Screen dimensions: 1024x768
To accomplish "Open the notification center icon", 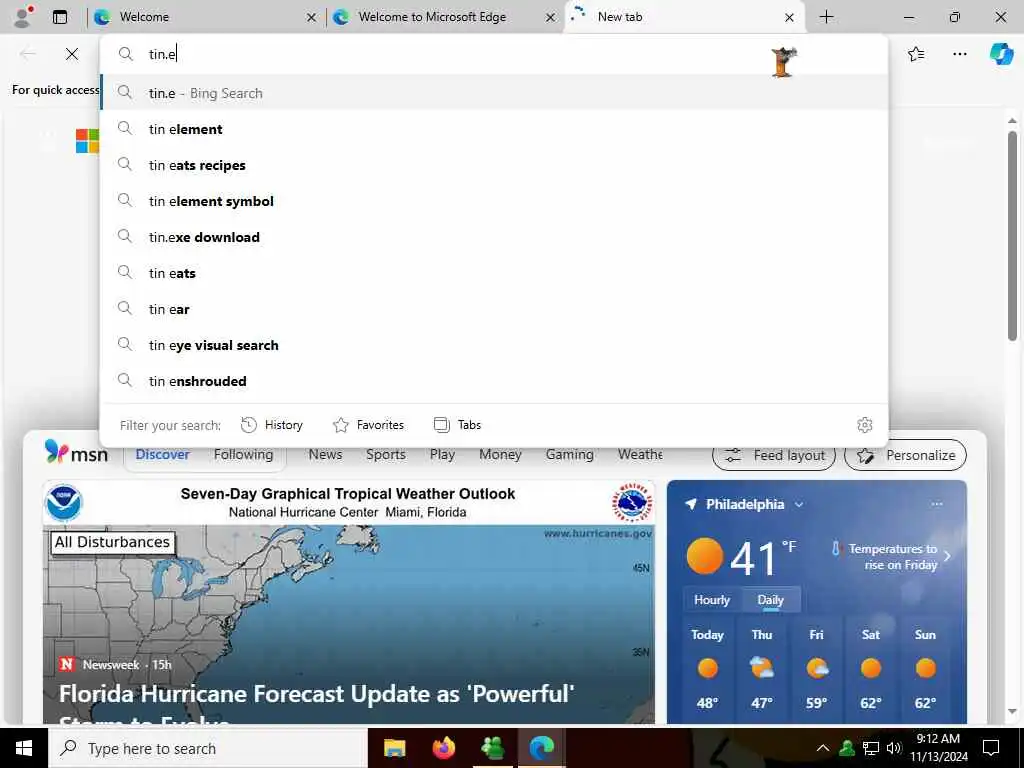I will tap(991, 748).
